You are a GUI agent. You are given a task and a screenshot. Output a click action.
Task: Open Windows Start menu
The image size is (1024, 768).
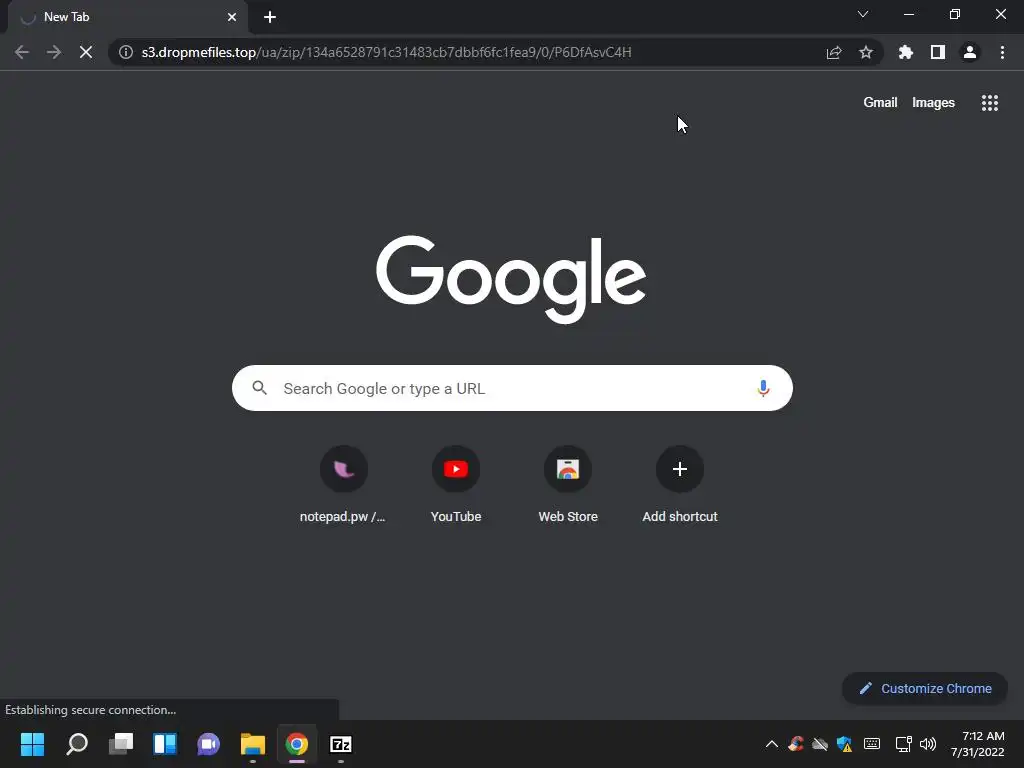pos(33,744)
